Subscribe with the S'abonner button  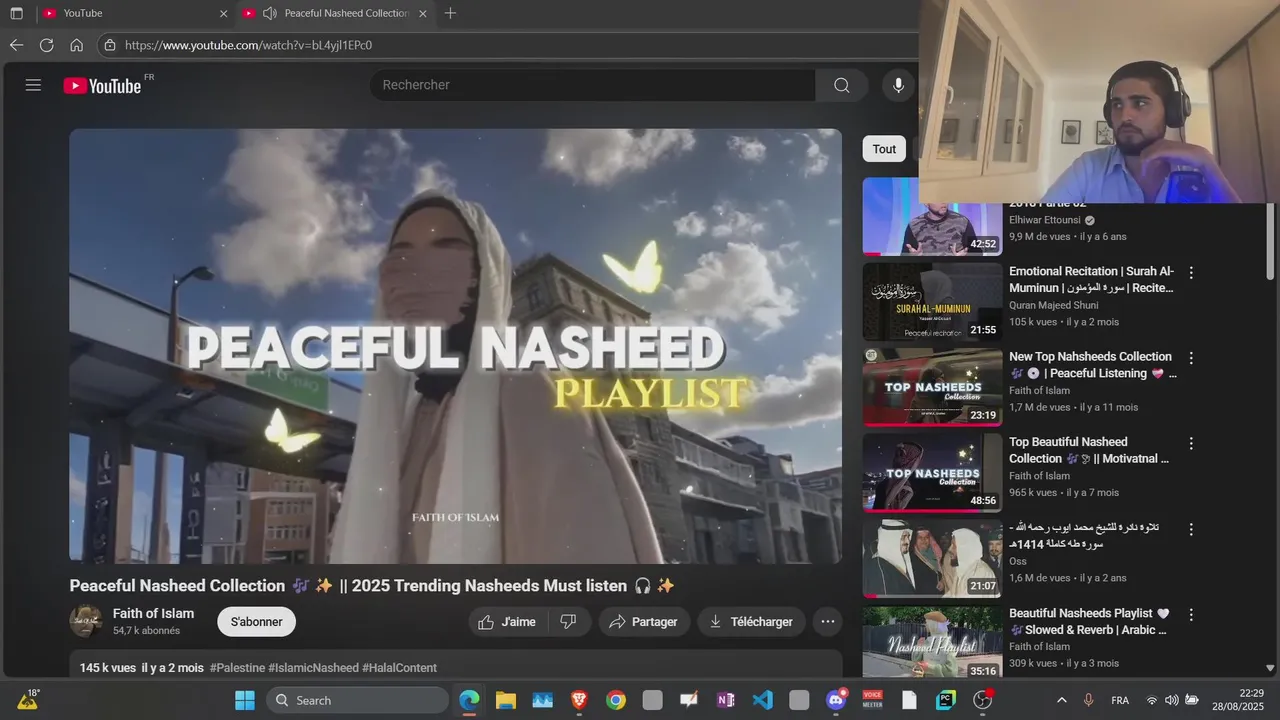pyautogui.click(x=256, y=622)
